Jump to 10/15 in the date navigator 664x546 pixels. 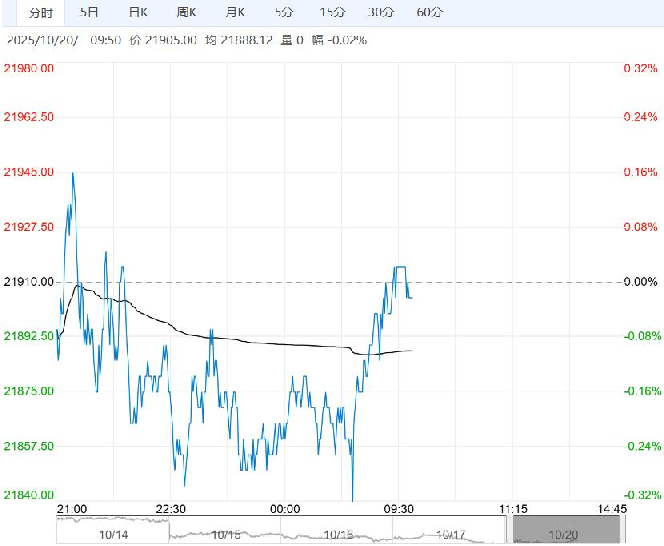[x=227, y=535]
